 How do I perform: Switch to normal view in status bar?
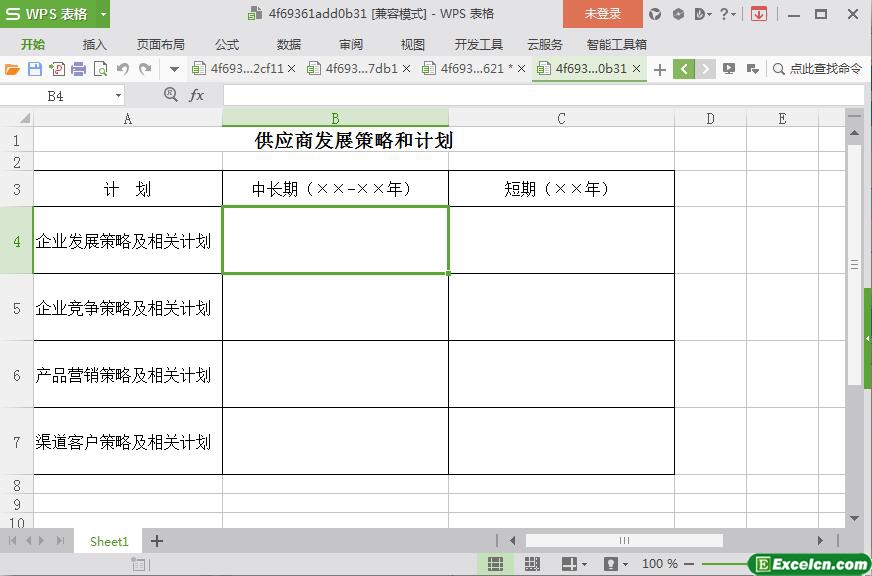pyautogui.click(x=496, y=564)
